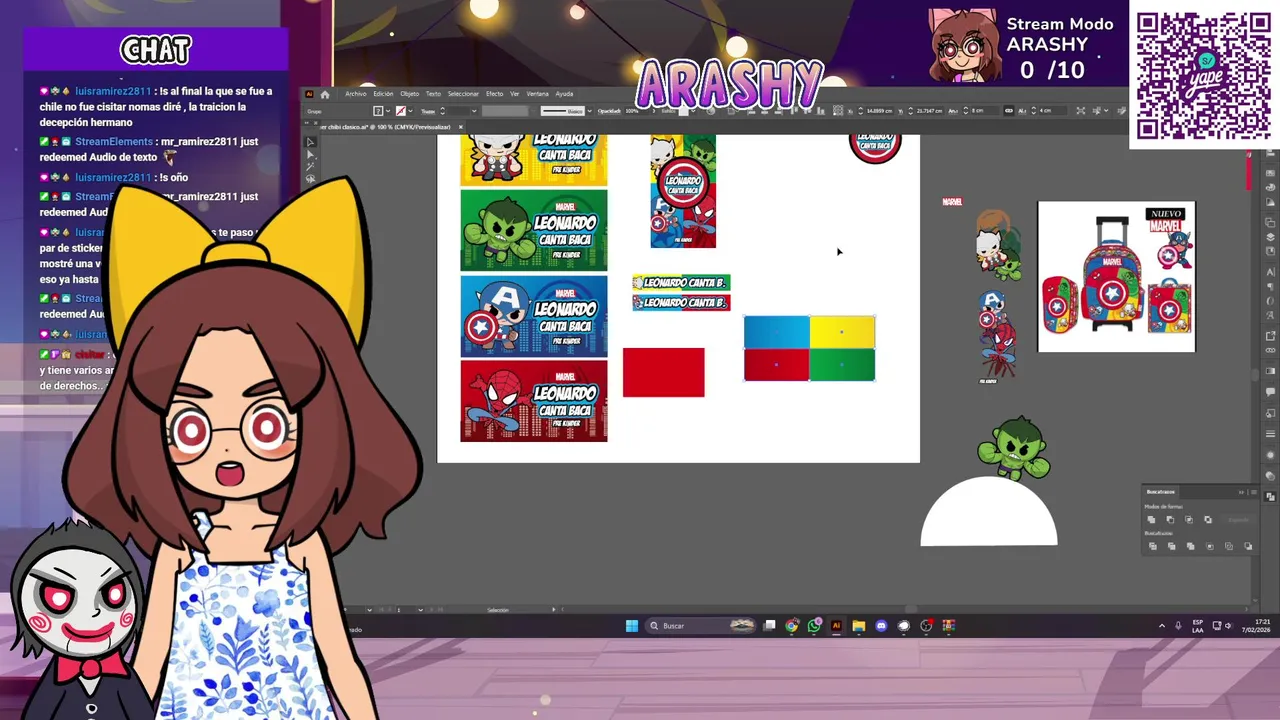The height and width of the screenshot is (720, 1280).
Task: Open the Objeto menu
Action: [410, 94]
